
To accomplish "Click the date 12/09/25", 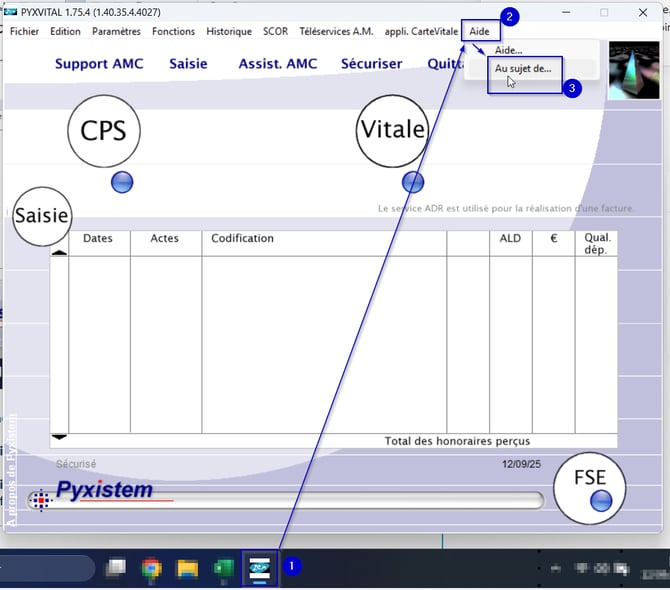I will [x=521, y=464].
